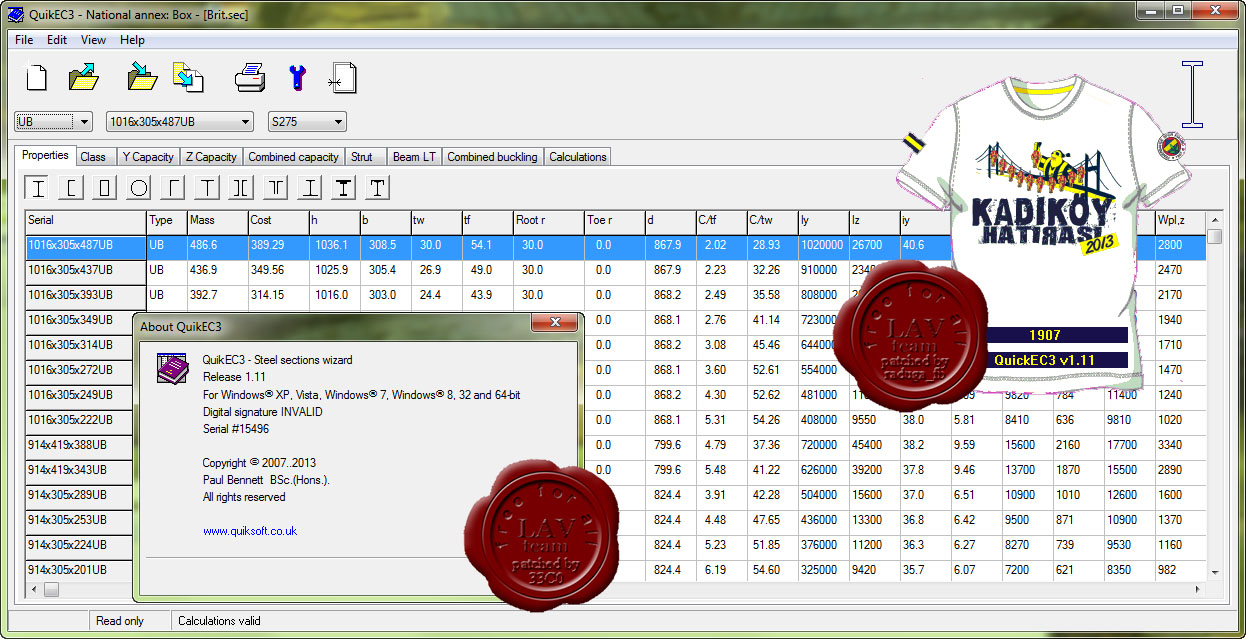Close the About QuikEC3 dialog
The width and height of the screenshot is (1246, 639).
pyautogui.click(x=554, y=323)
